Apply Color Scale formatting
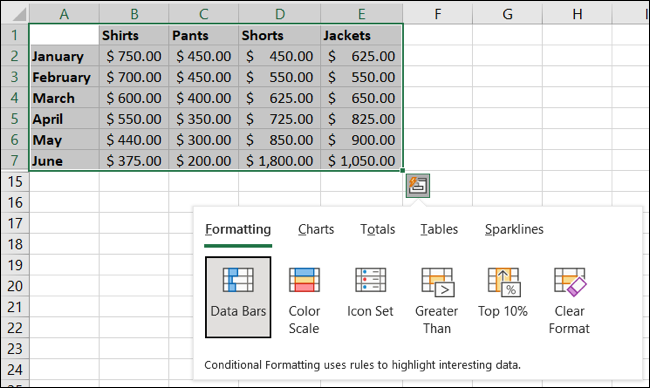 coord(304,297)
